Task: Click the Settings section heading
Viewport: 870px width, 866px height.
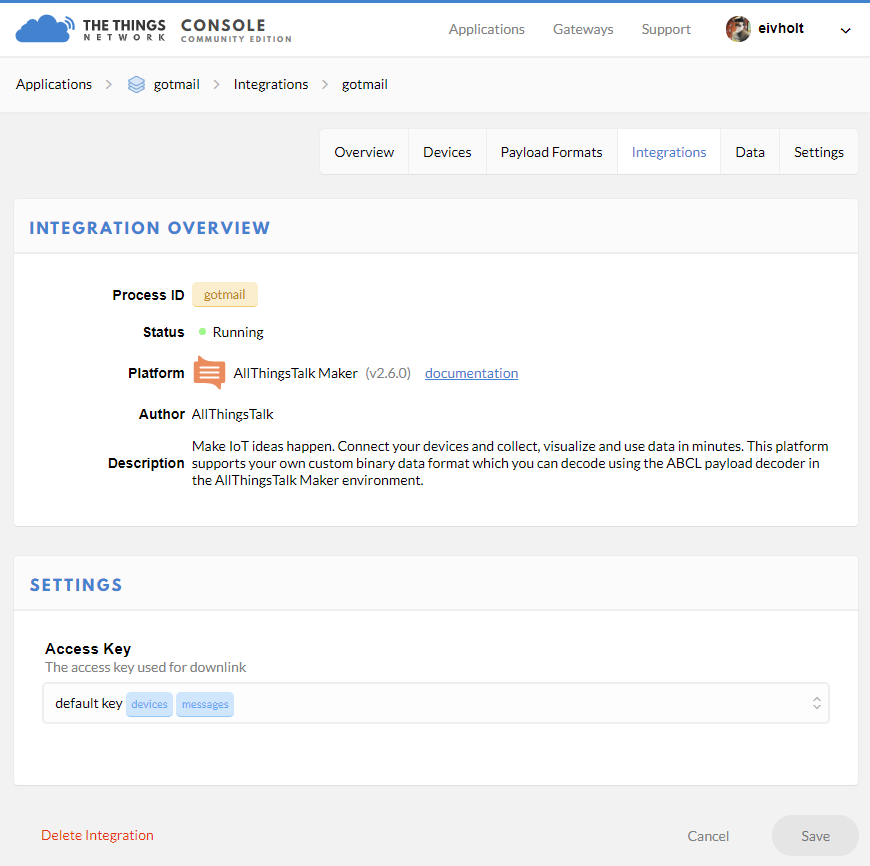Action: [x=76, y=585]
